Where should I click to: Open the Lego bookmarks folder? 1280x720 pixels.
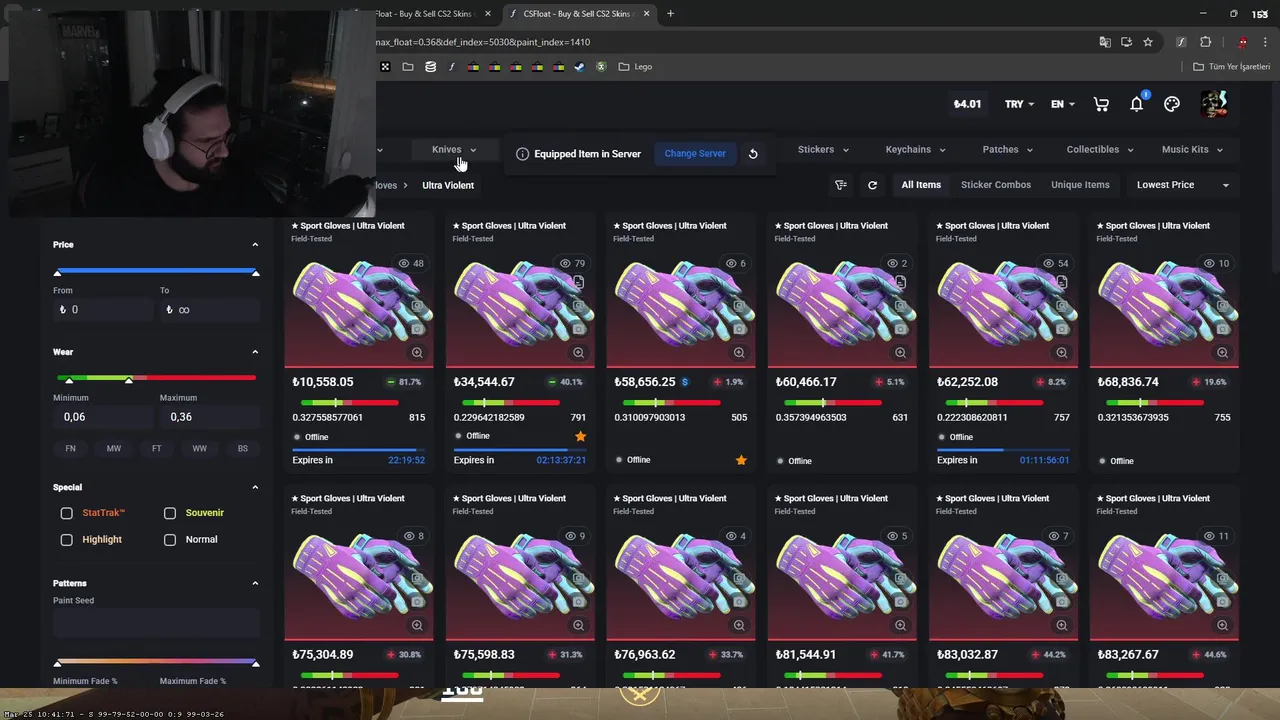635,67
